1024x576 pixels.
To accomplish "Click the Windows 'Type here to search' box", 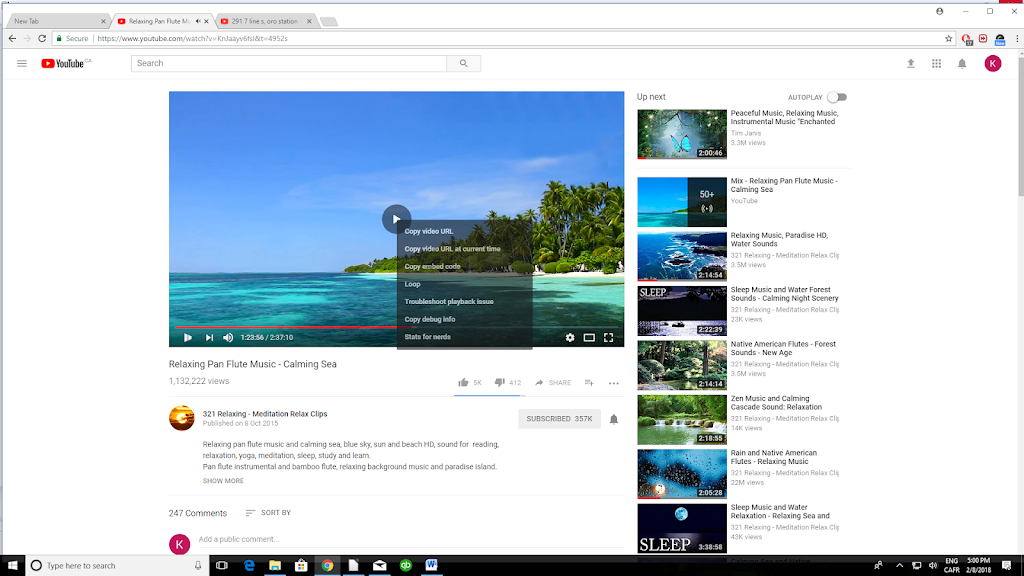I will point(118,566).
